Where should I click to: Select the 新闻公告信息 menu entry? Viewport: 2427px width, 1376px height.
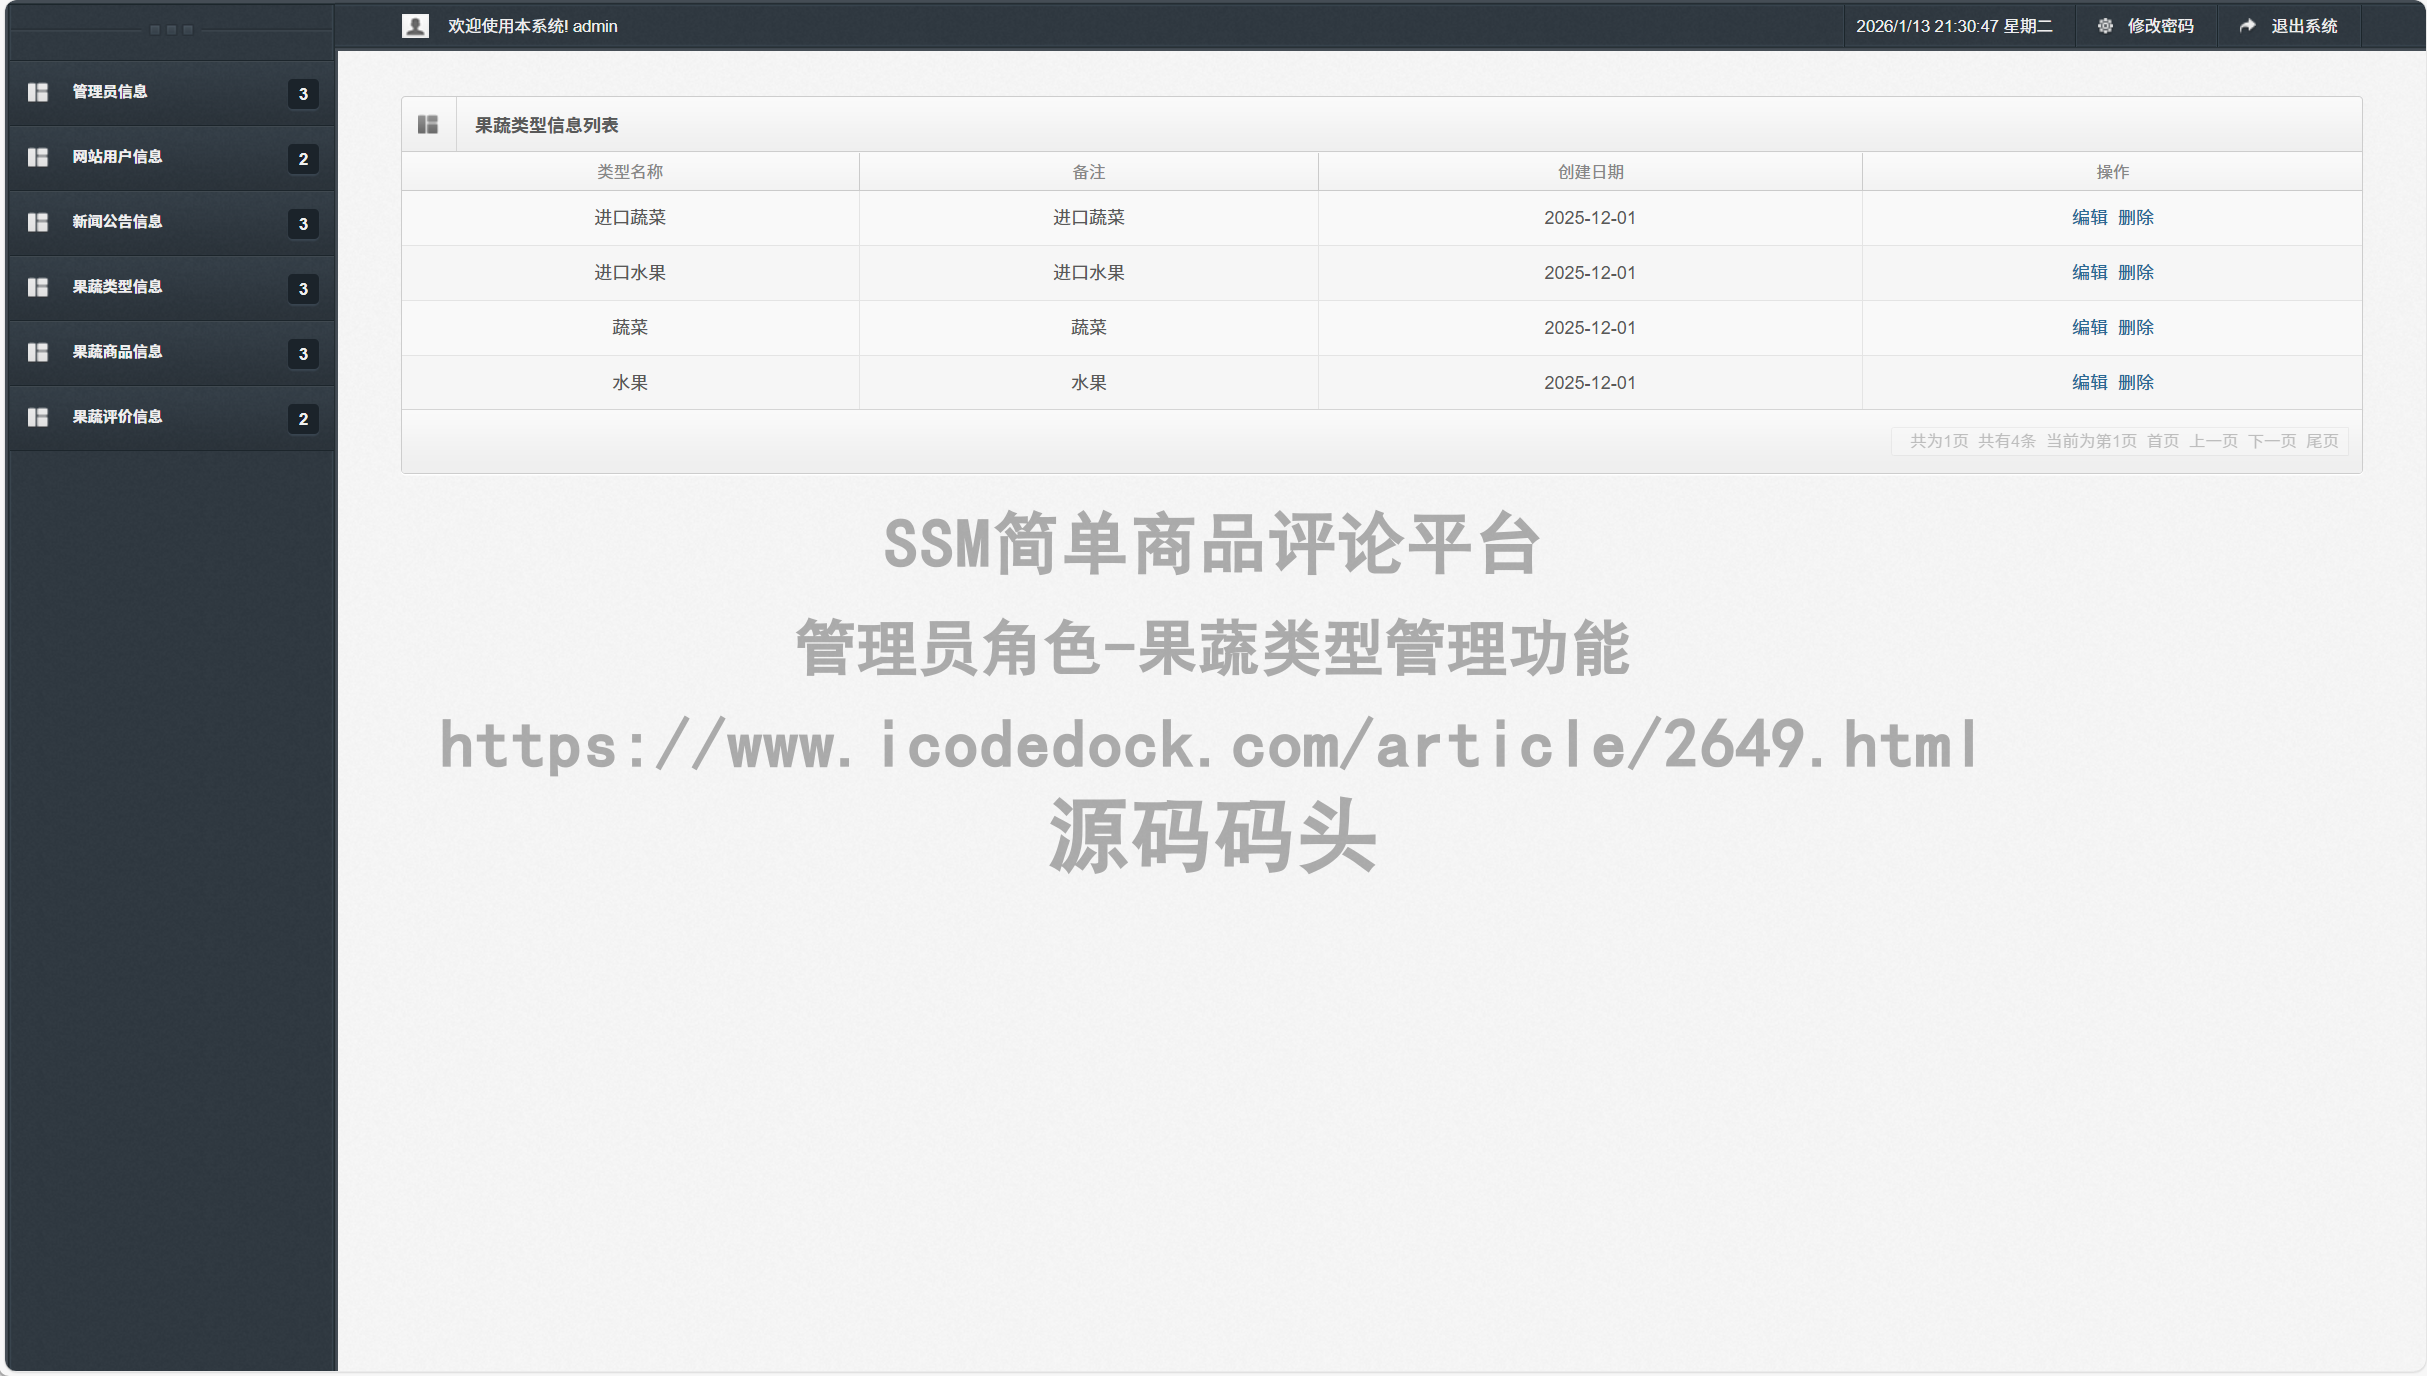point(116,222)
